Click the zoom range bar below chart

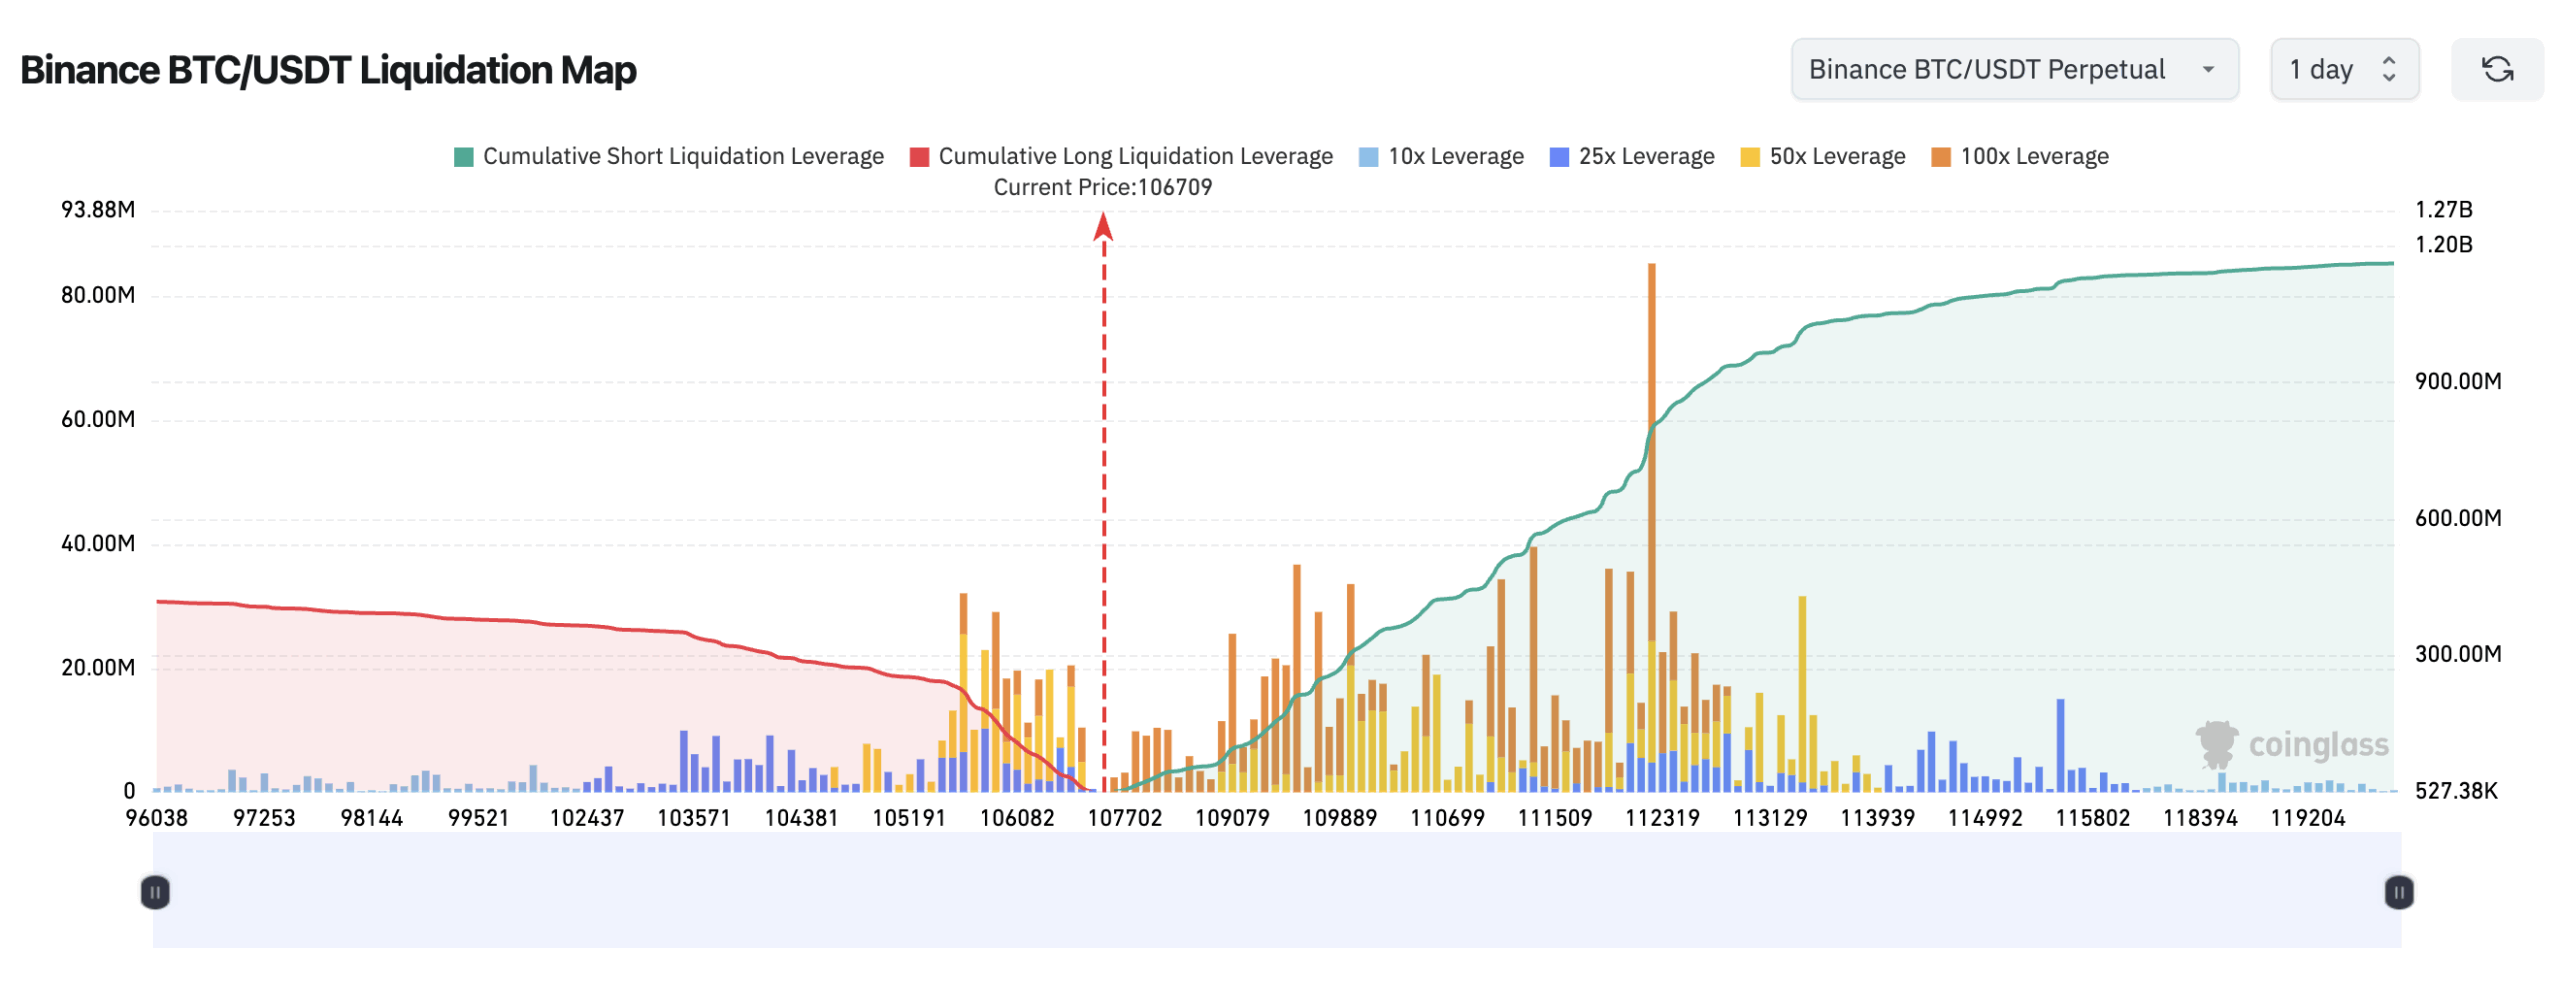tap(1276, 890)
